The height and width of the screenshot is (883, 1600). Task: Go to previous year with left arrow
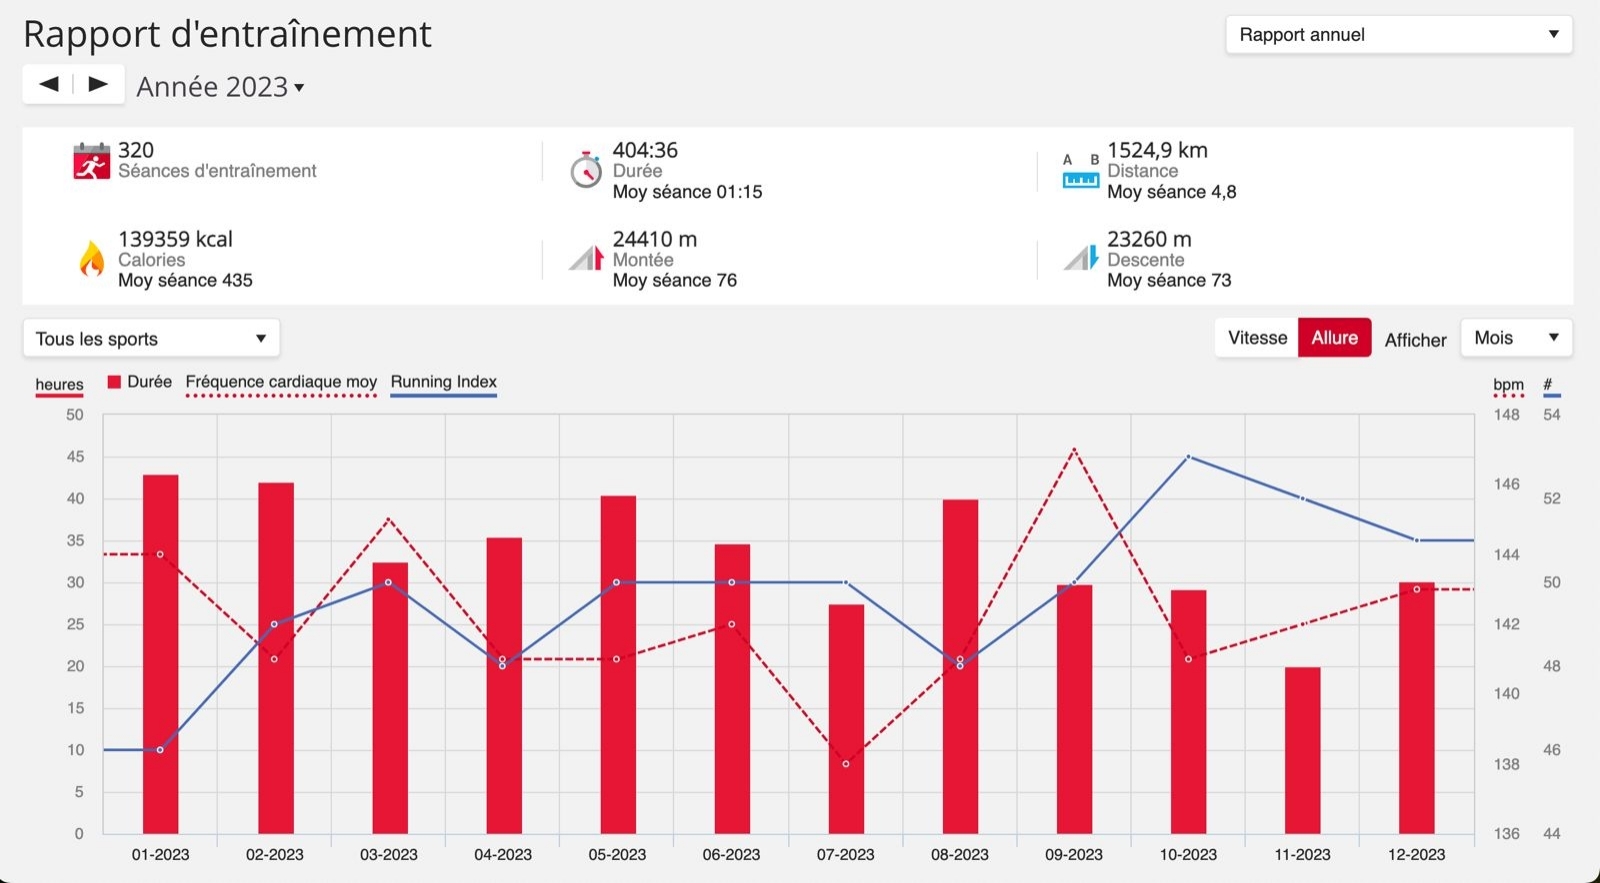point(49,85)
